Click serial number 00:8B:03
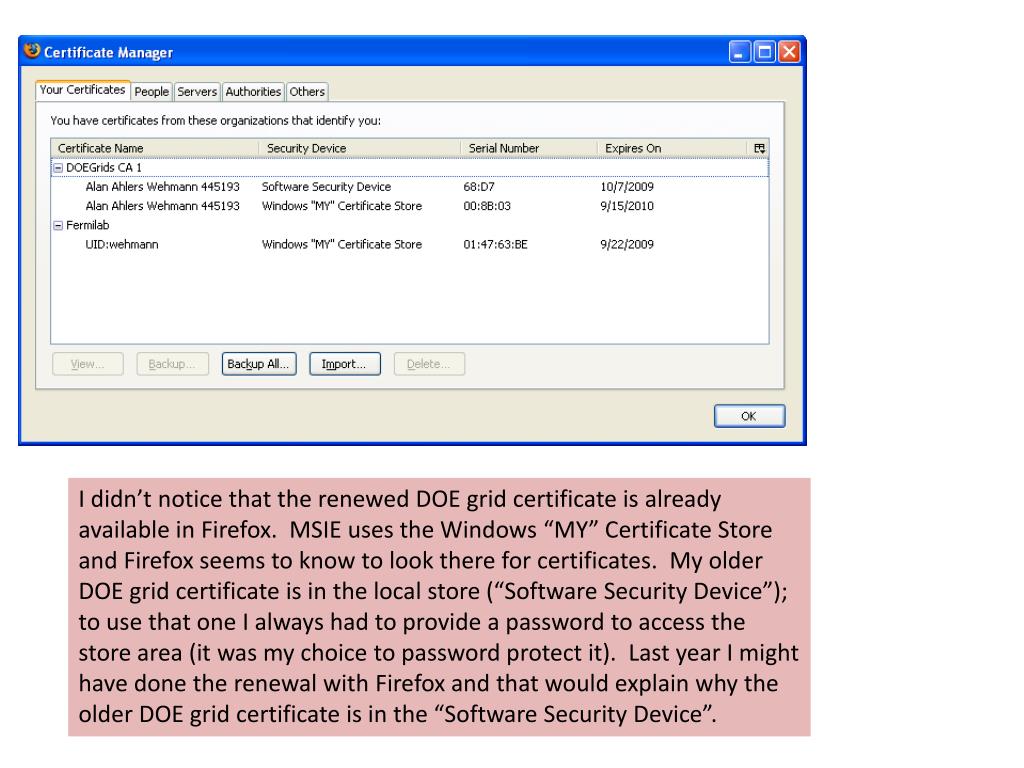This screenshot has width=1024, height=768. click(487, 206)
